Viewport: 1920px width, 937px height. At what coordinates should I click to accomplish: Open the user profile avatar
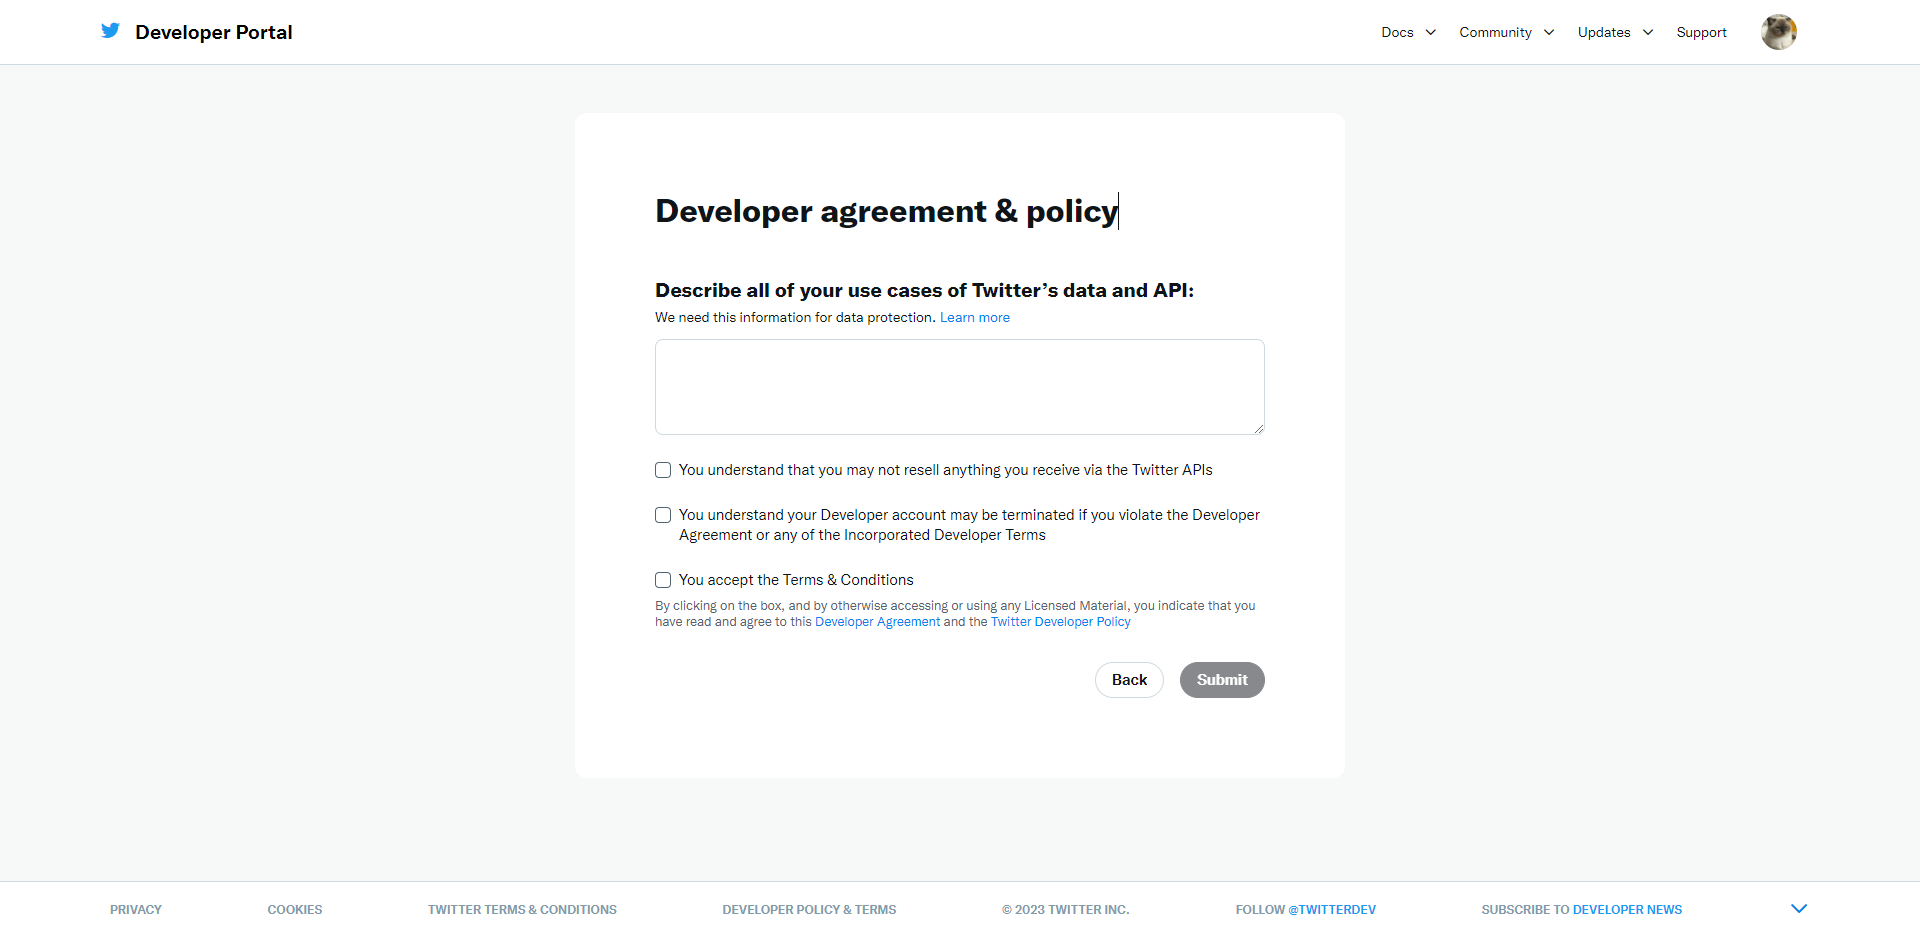pyautogui.click(x=1778, y=32)
